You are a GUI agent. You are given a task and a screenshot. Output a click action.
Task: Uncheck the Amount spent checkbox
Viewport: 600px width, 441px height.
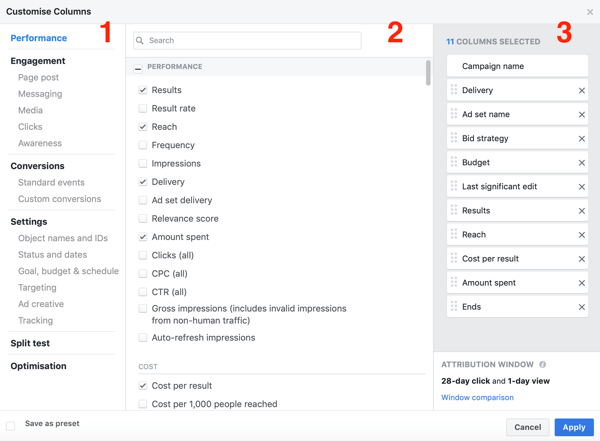click(143, 237)
